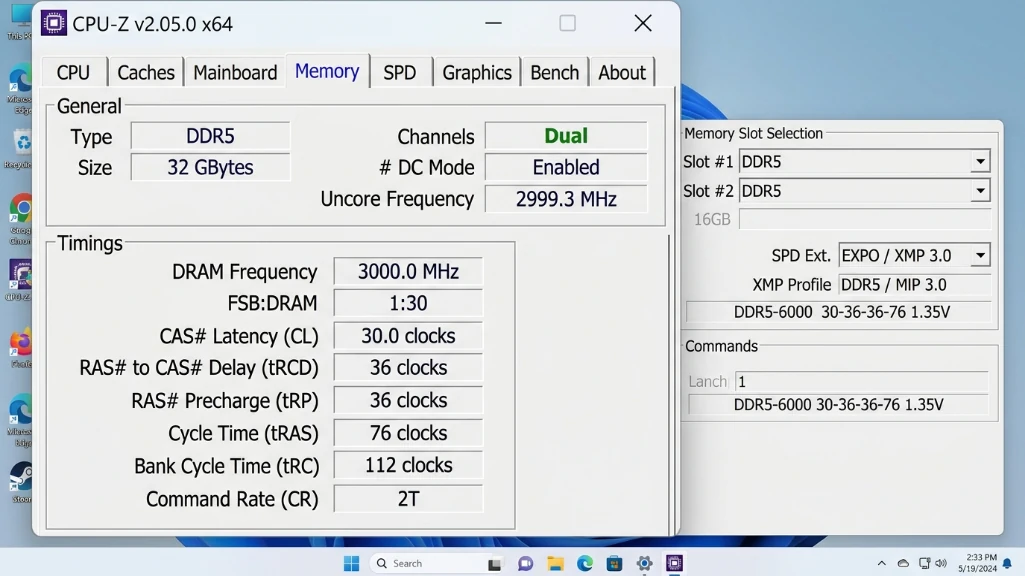Click the empty 16GB field
1025x576 pixels.
(x=864, y=219)
